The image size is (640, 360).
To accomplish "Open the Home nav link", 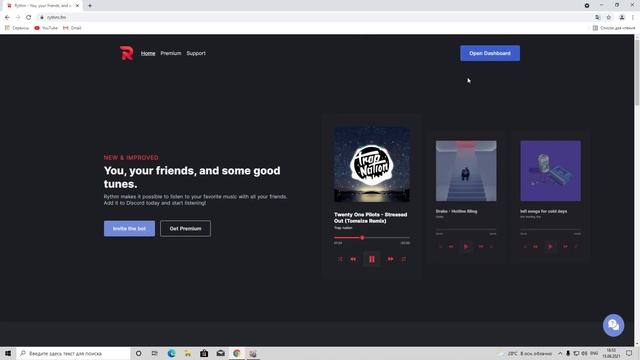I will (148, 53).
